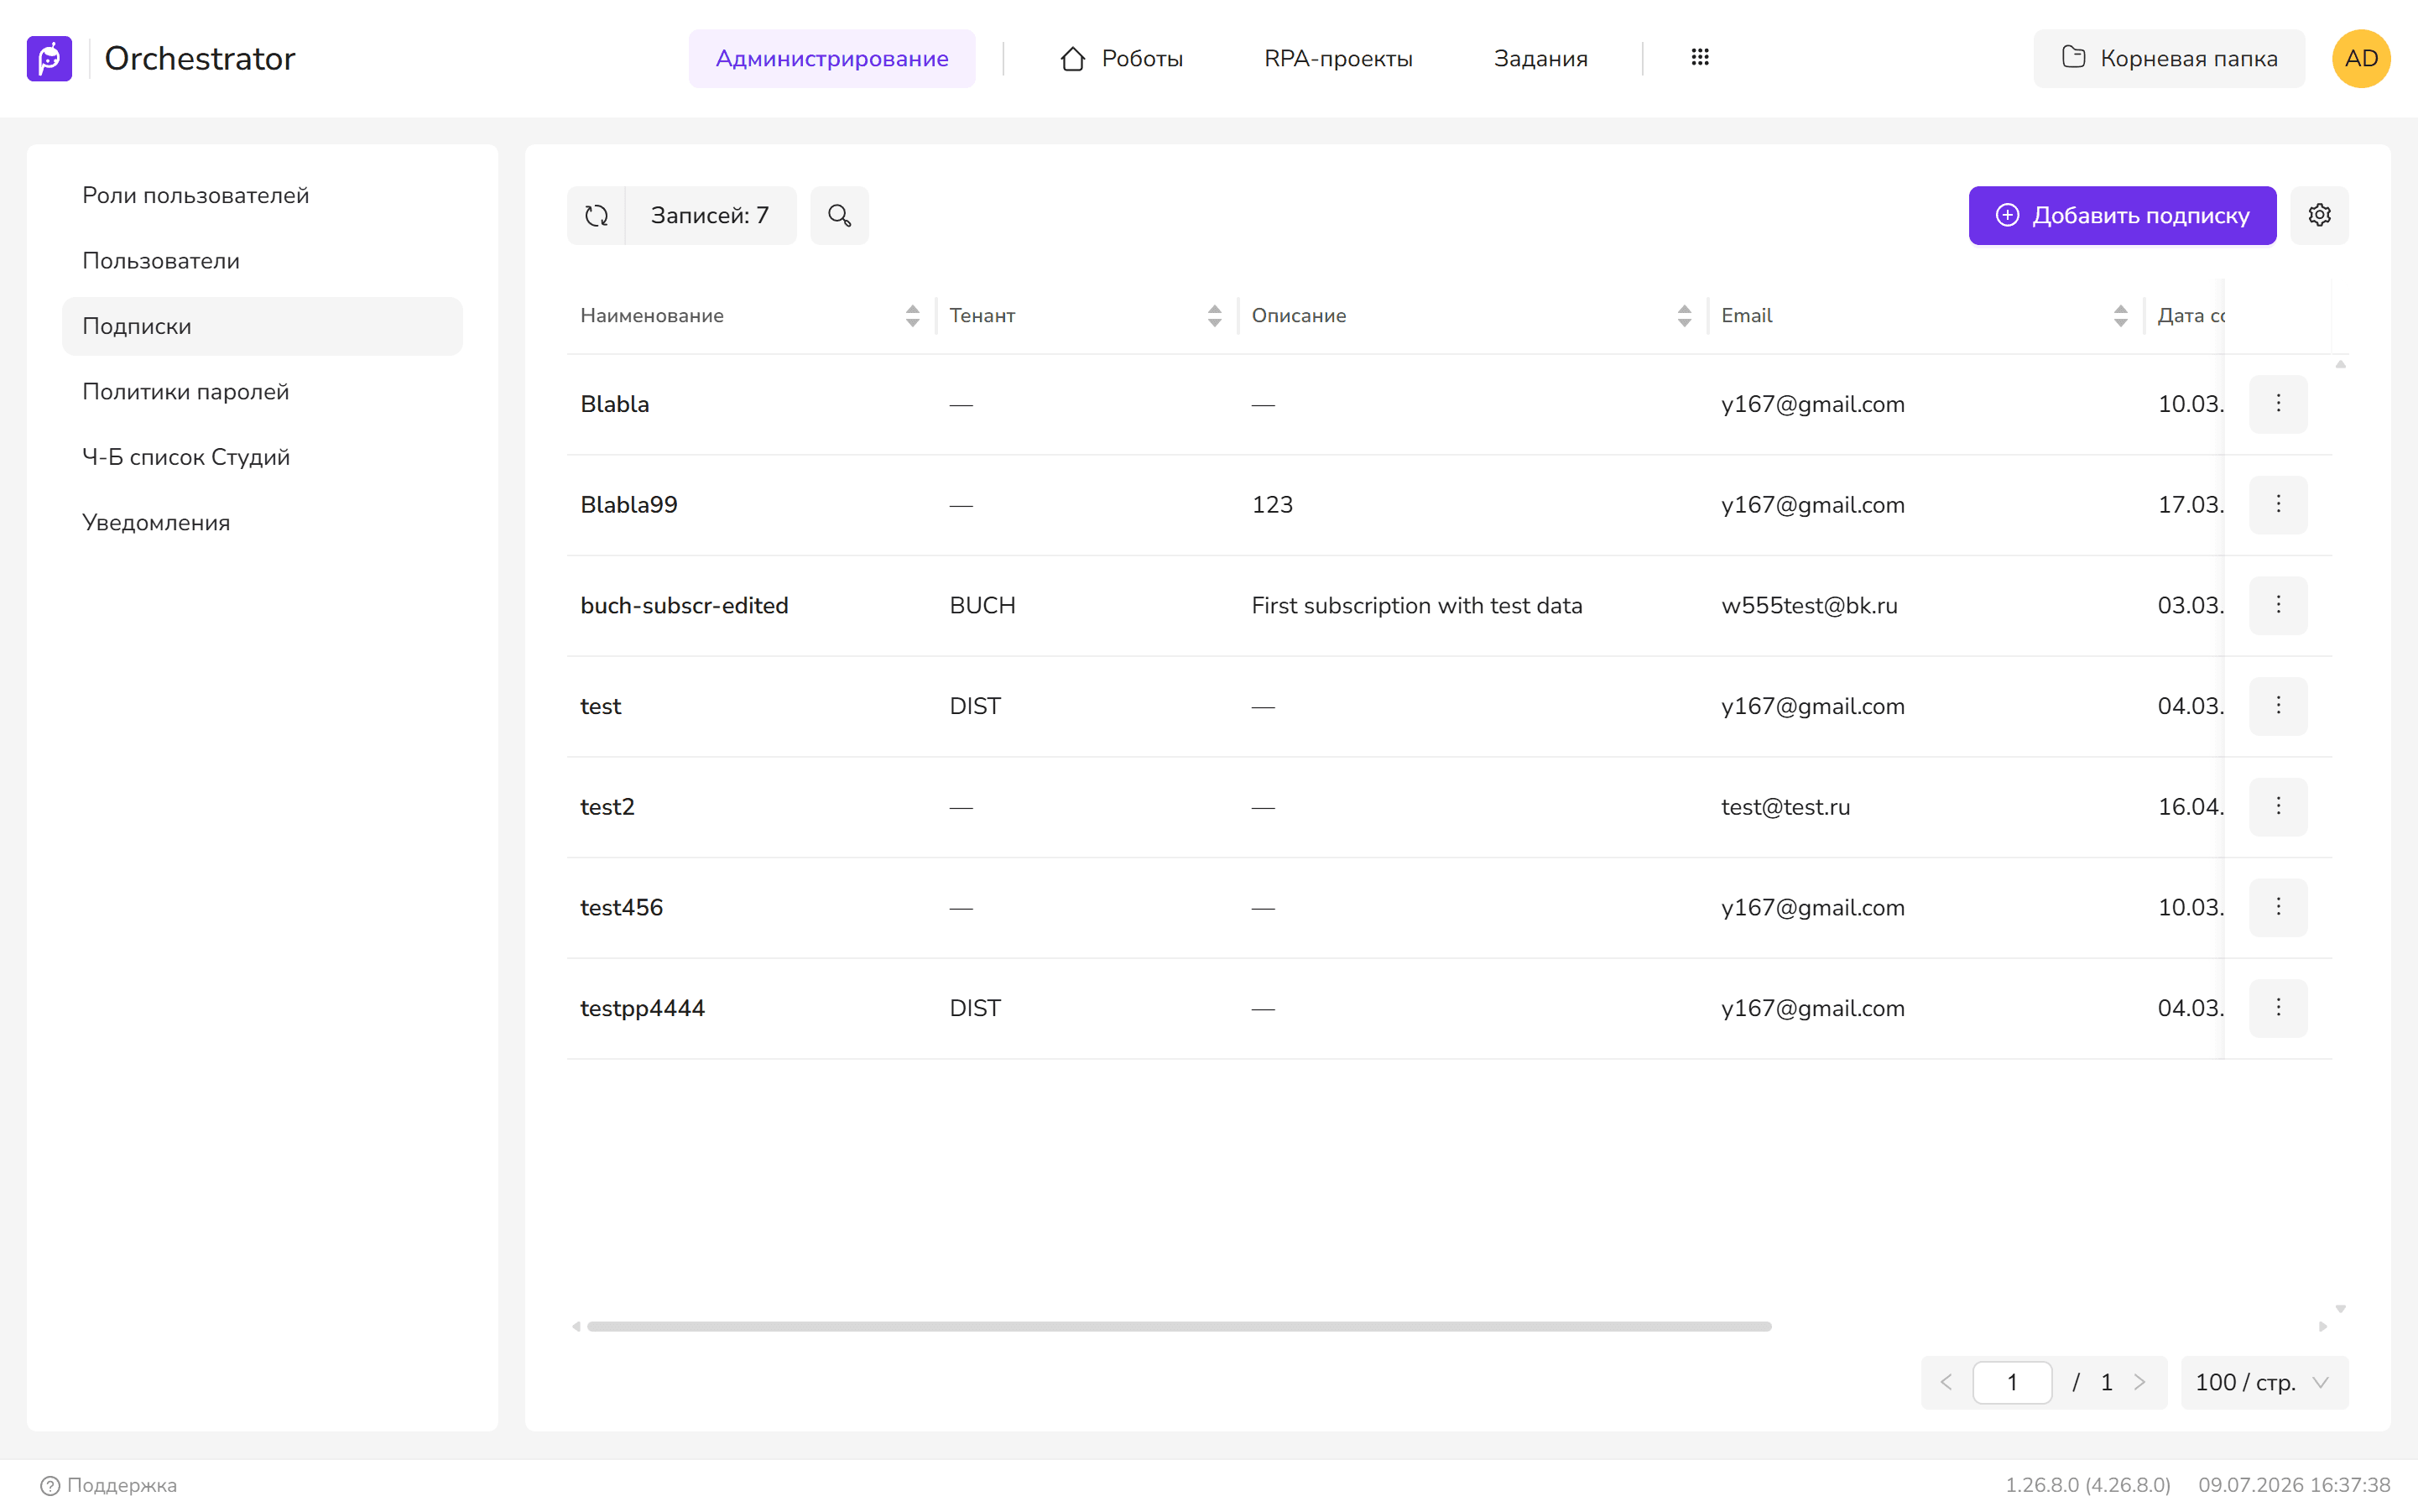The height and width of the screenshot is (1512, 2418).
Task: Open the Администрирование tab
Action: [832, 58]
